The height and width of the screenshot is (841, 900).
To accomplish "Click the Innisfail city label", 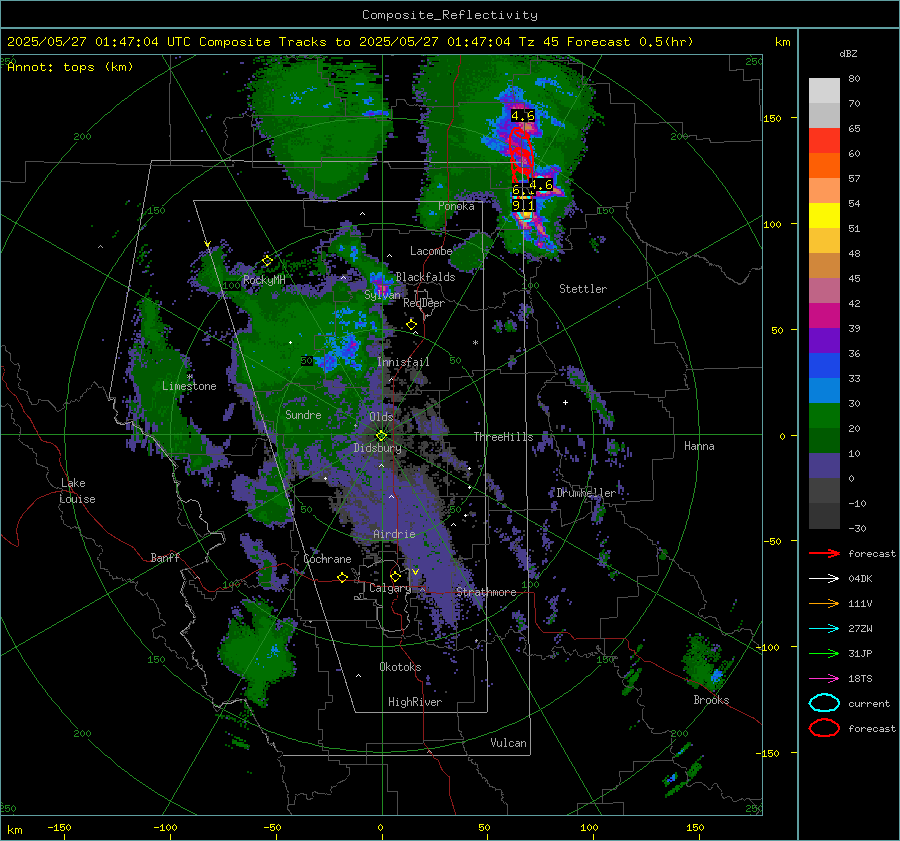I will [x=403, y=362].
